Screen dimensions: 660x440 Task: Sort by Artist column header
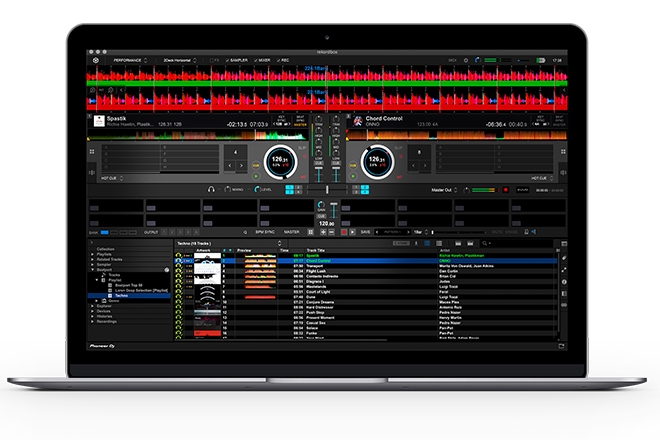point(444,250)
